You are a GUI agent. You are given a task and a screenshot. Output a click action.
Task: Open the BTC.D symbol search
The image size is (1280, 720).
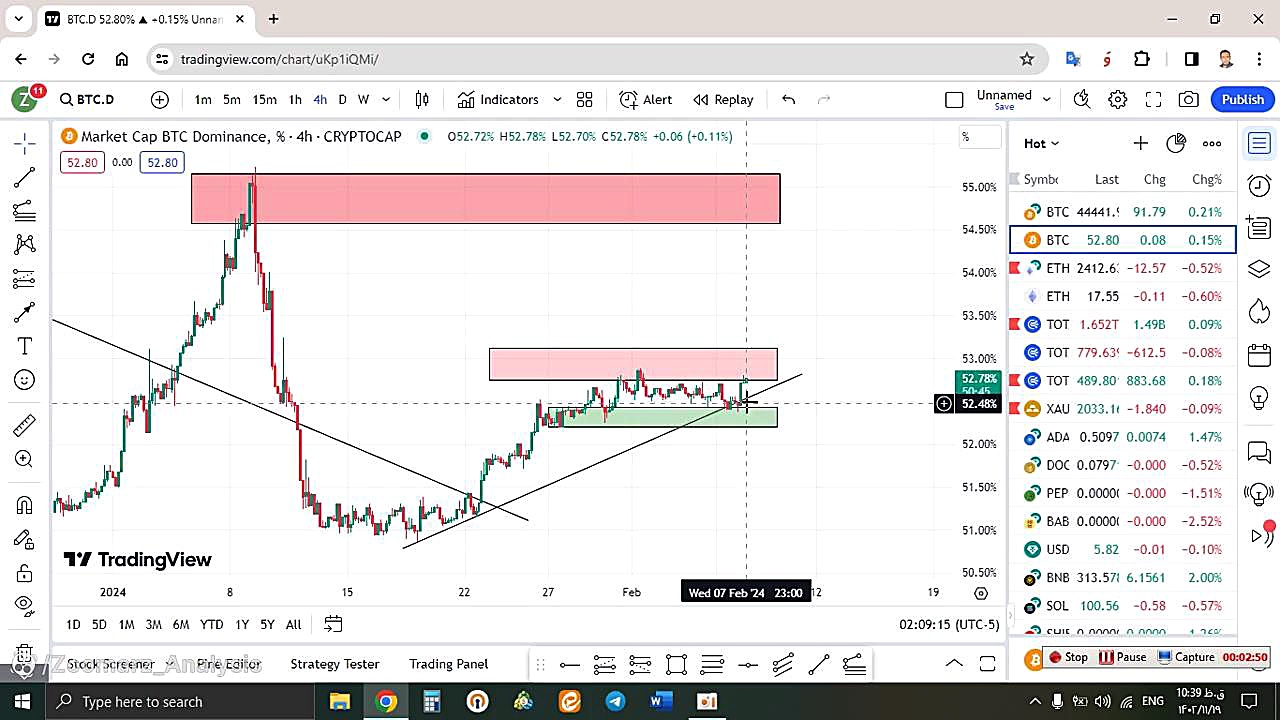tap(87, 99)
